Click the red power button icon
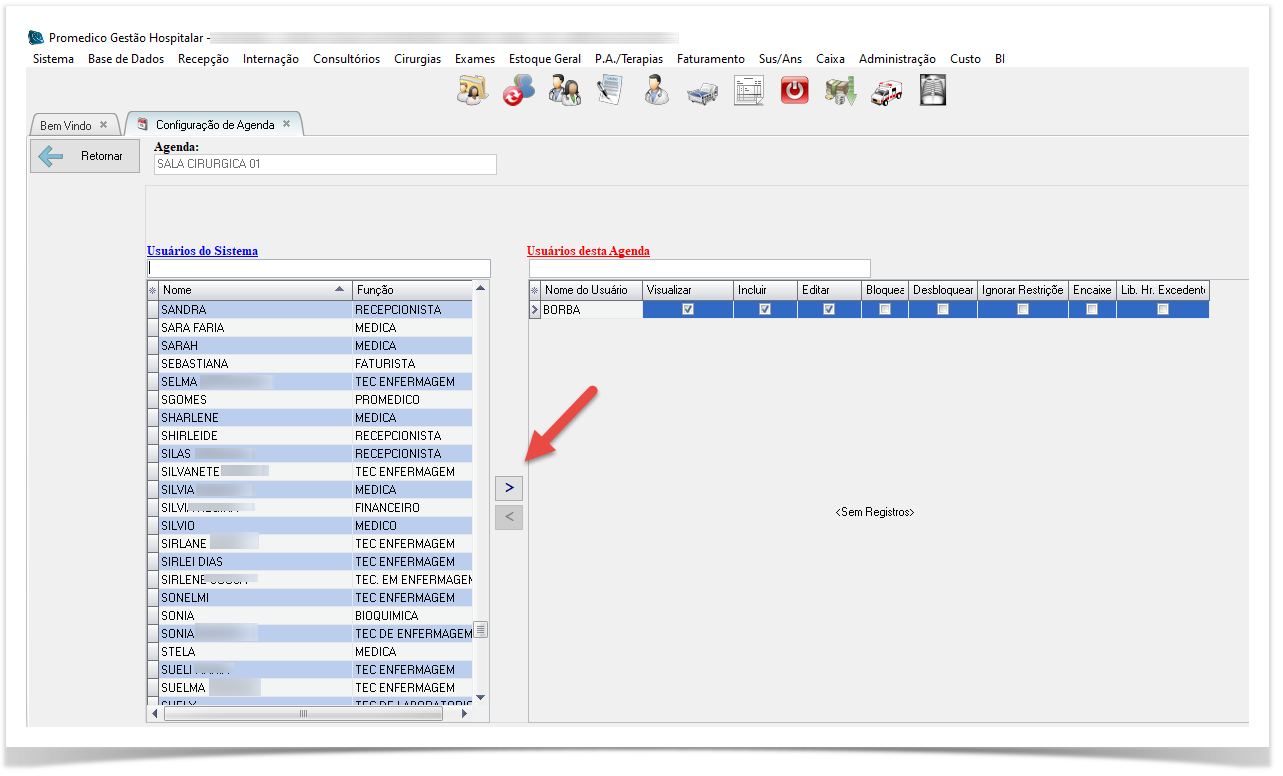 click(x=794, y=91)
